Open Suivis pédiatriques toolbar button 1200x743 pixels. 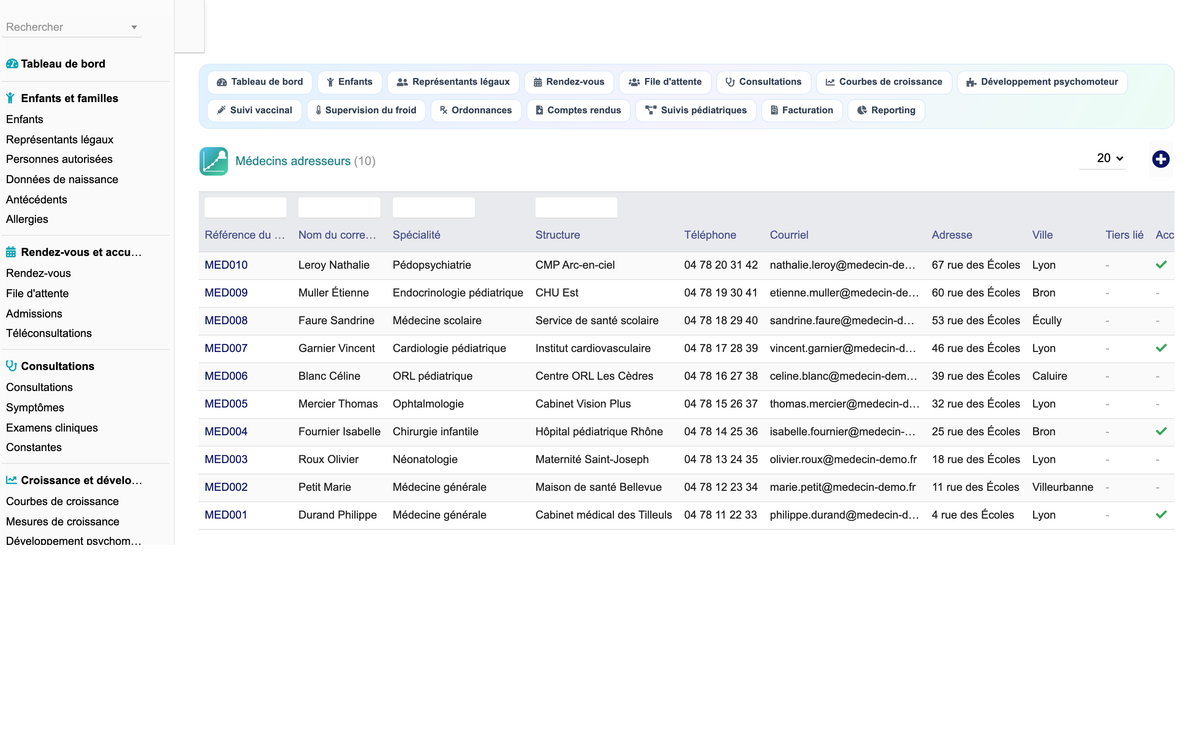[x=696, y=110]
